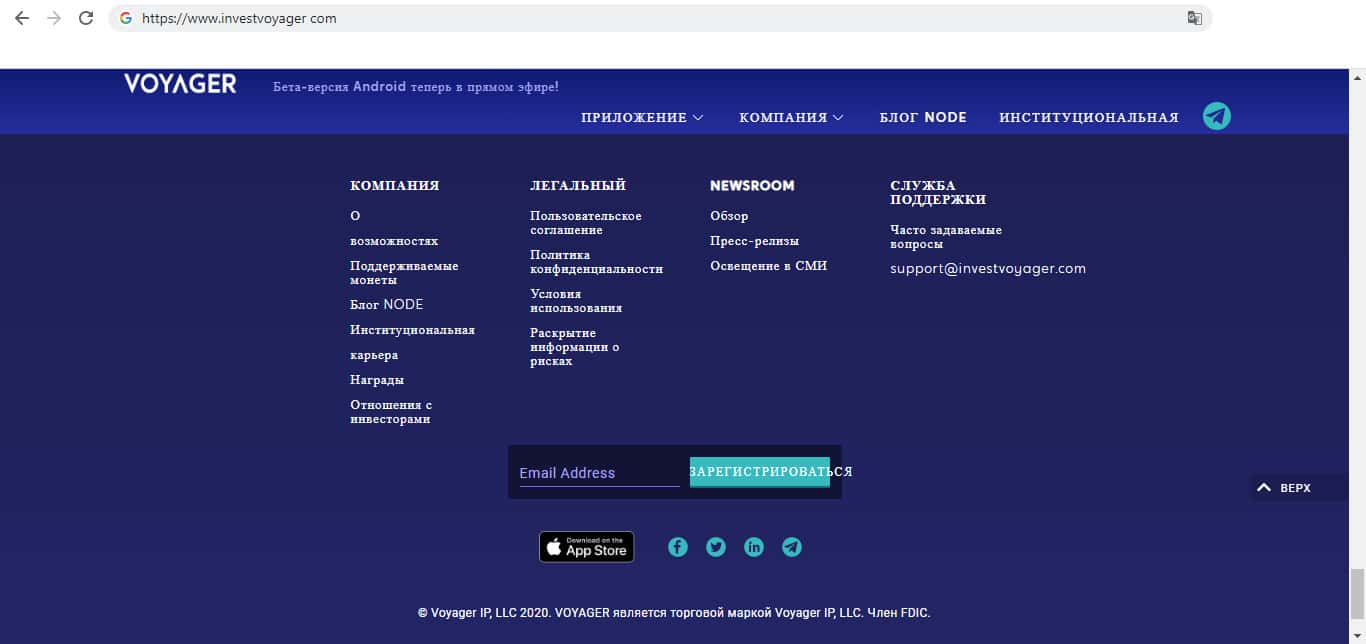Click the ЛЕГАЛЬНЫЙ footer column heading
Viewport: 1366px width, 644px height.
pos(578,186)
